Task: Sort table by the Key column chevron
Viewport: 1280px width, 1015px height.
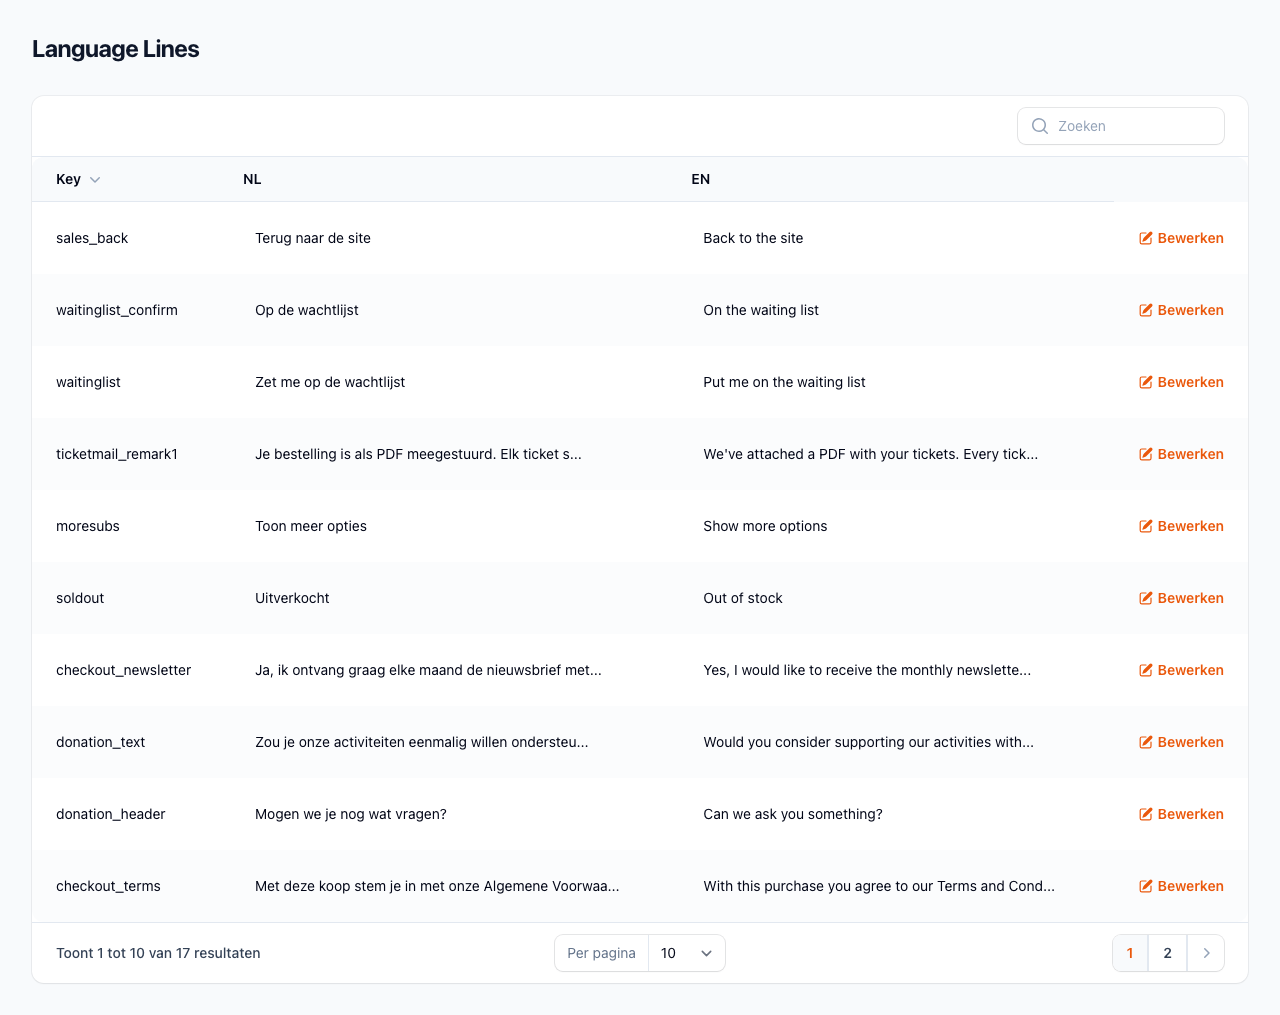Action: (95, 180)
